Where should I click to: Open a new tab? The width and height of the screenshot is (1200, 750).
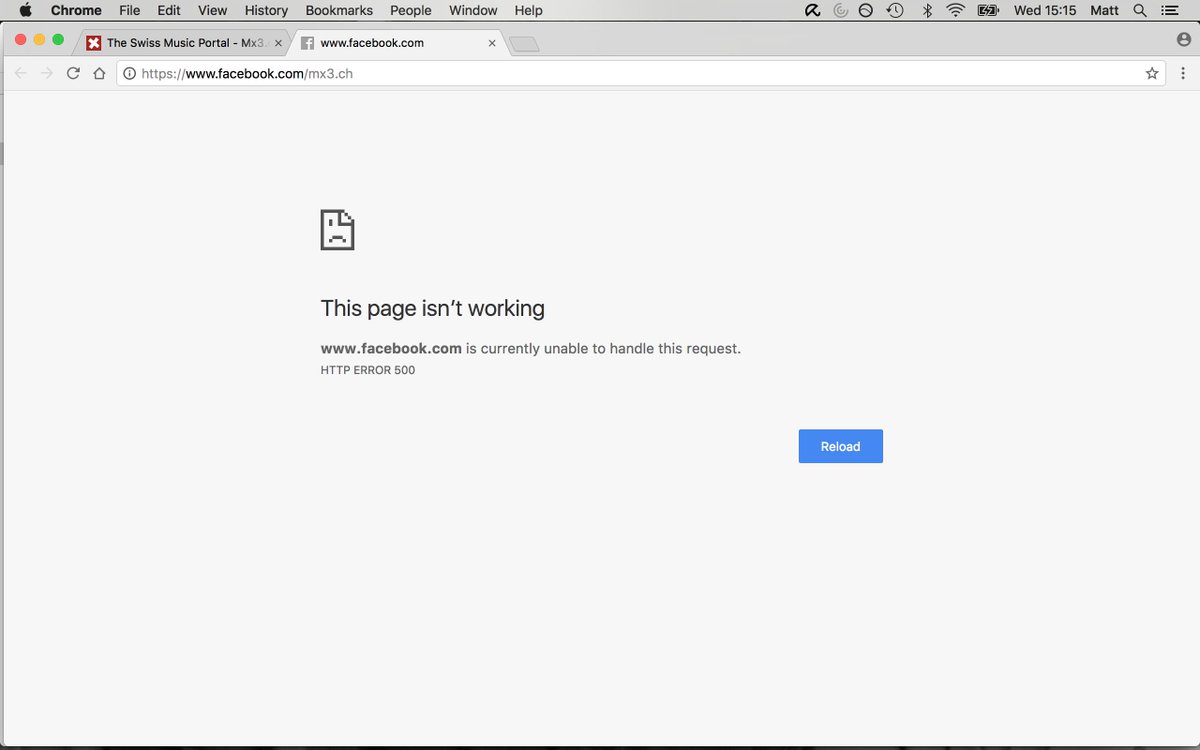pos(524,44)
